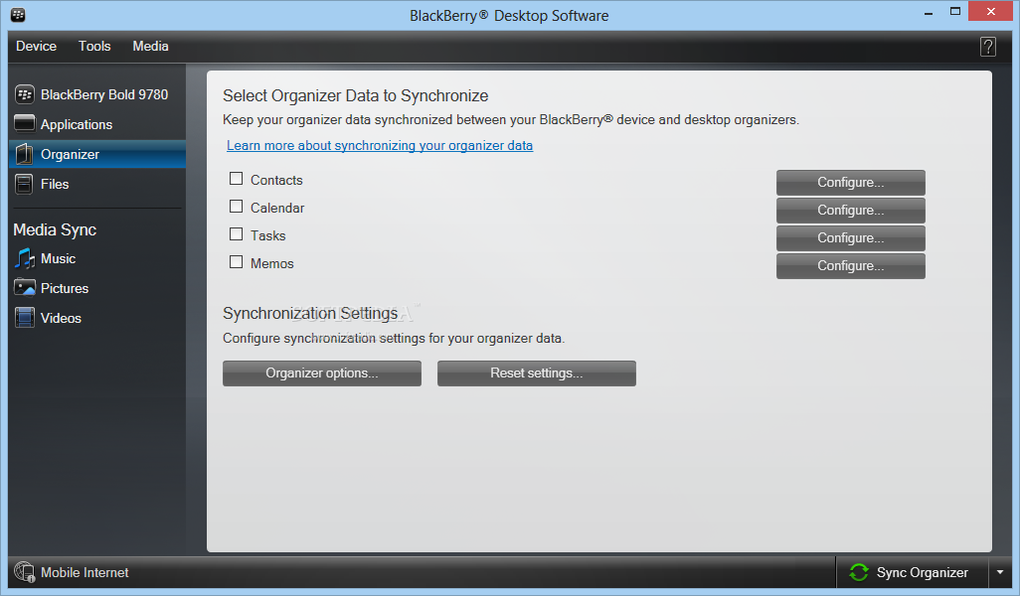Close the BlackBerry Desktop Software window

coord(990,11)
